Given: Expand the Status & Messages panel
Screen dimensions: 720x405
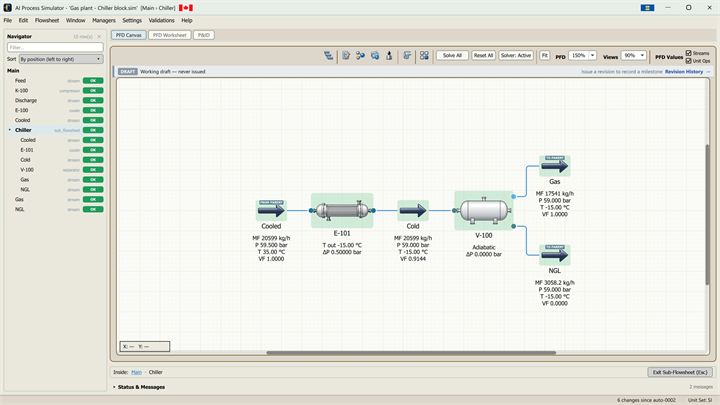Looking at the screenshot, I should [x=114, y=387].
